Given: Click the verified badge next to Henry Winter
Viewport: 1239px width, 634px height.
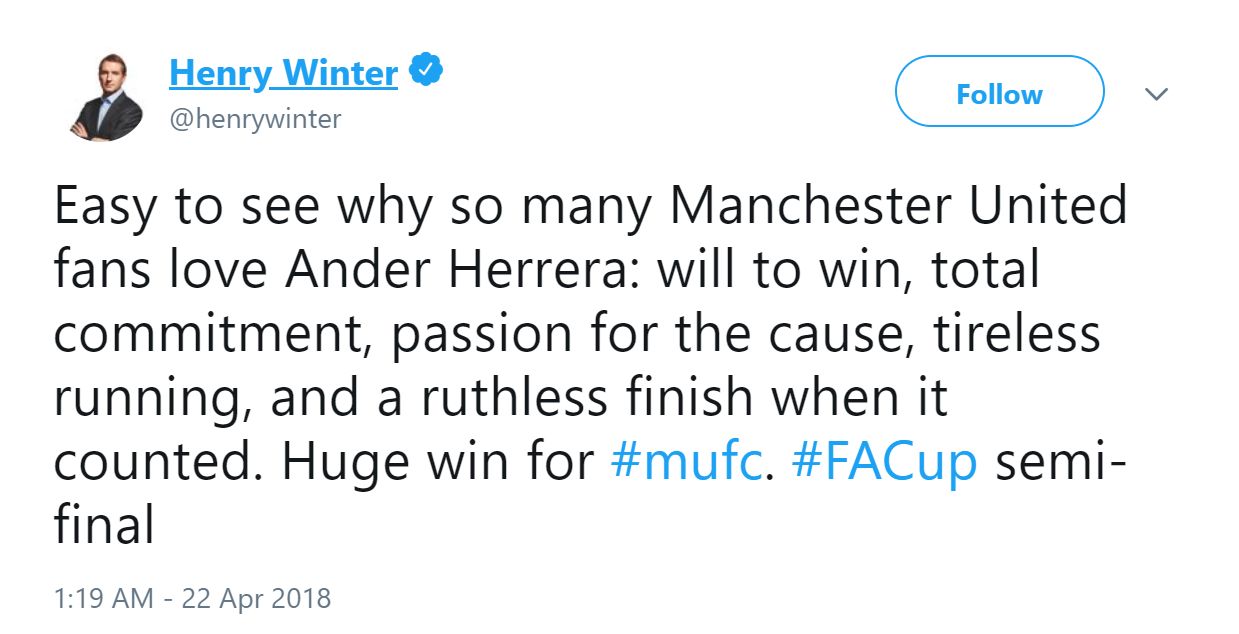Looking at the screenshot, I should [x=426, y=68].
